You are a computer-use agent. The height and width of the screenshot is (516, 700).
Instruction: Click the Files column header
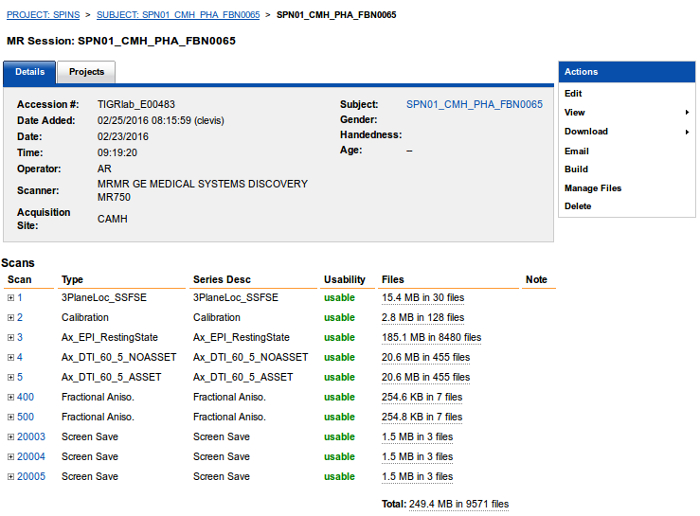pyautogui.click(x=393, y=280)
